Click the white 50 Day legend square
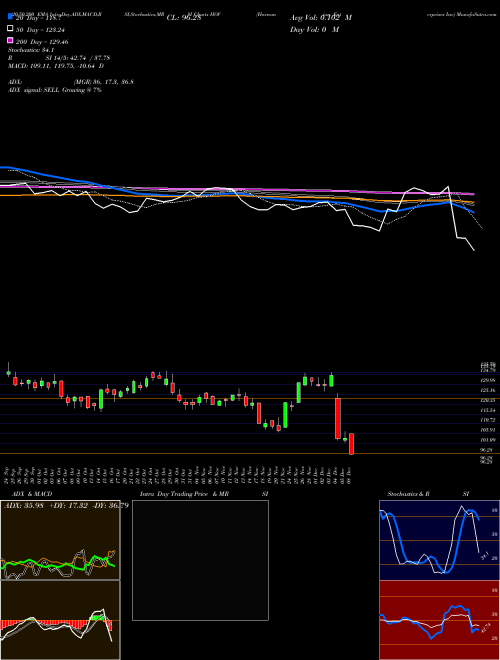This screenshot has height=660, width=500. 10,29
